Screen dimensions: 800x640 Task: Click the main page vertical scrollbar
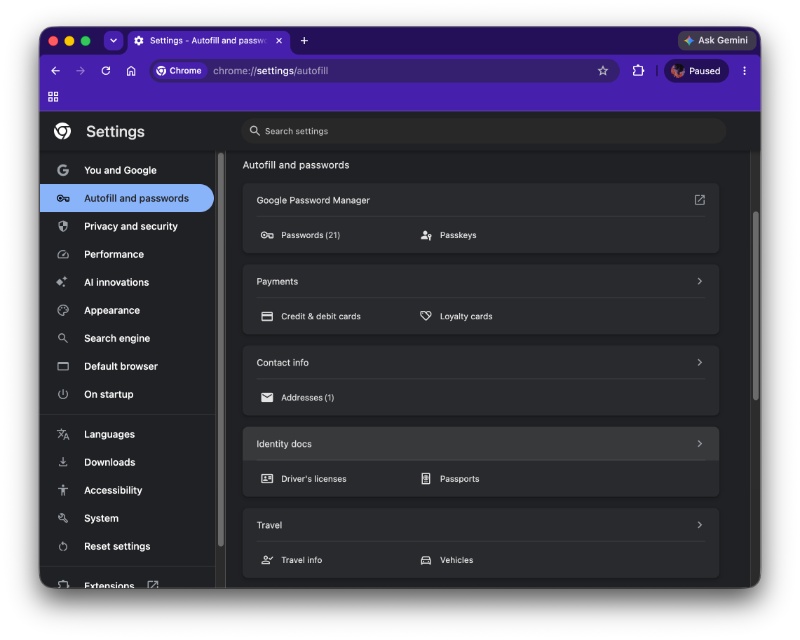756,305
